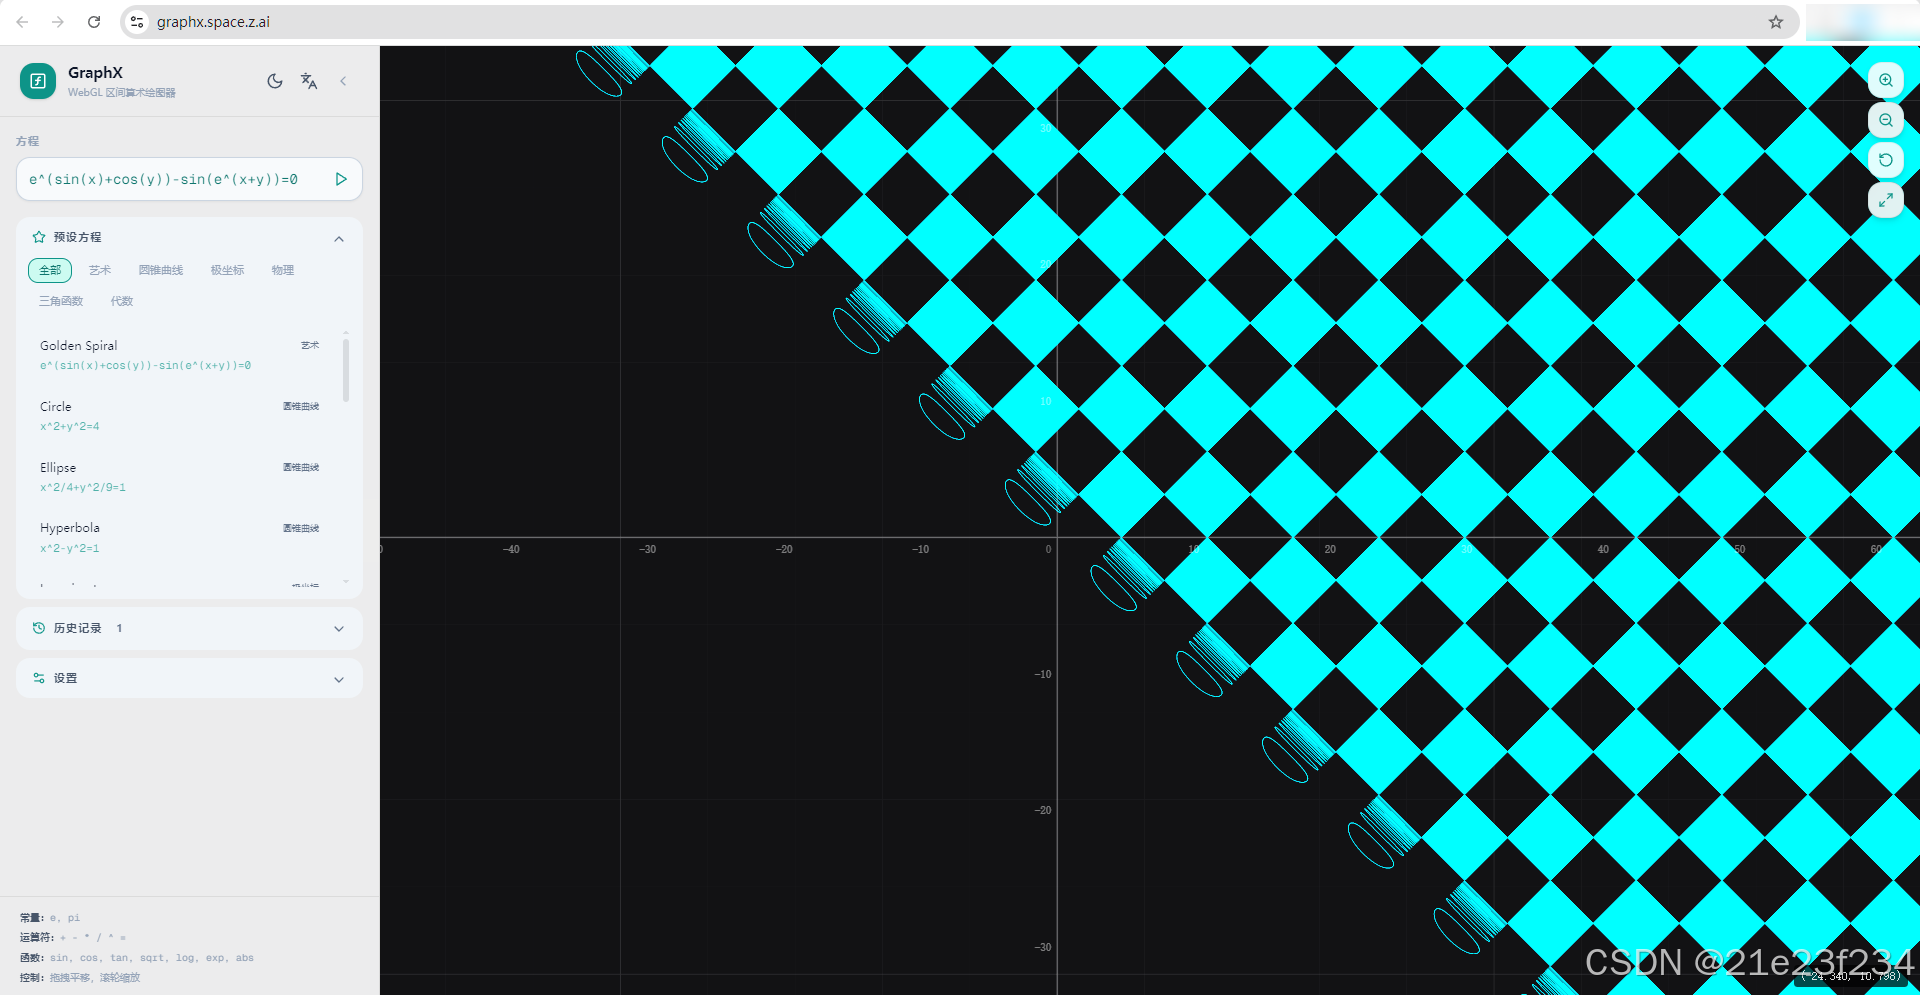
Task: Click the preset equations star icon
Action: 39,237
